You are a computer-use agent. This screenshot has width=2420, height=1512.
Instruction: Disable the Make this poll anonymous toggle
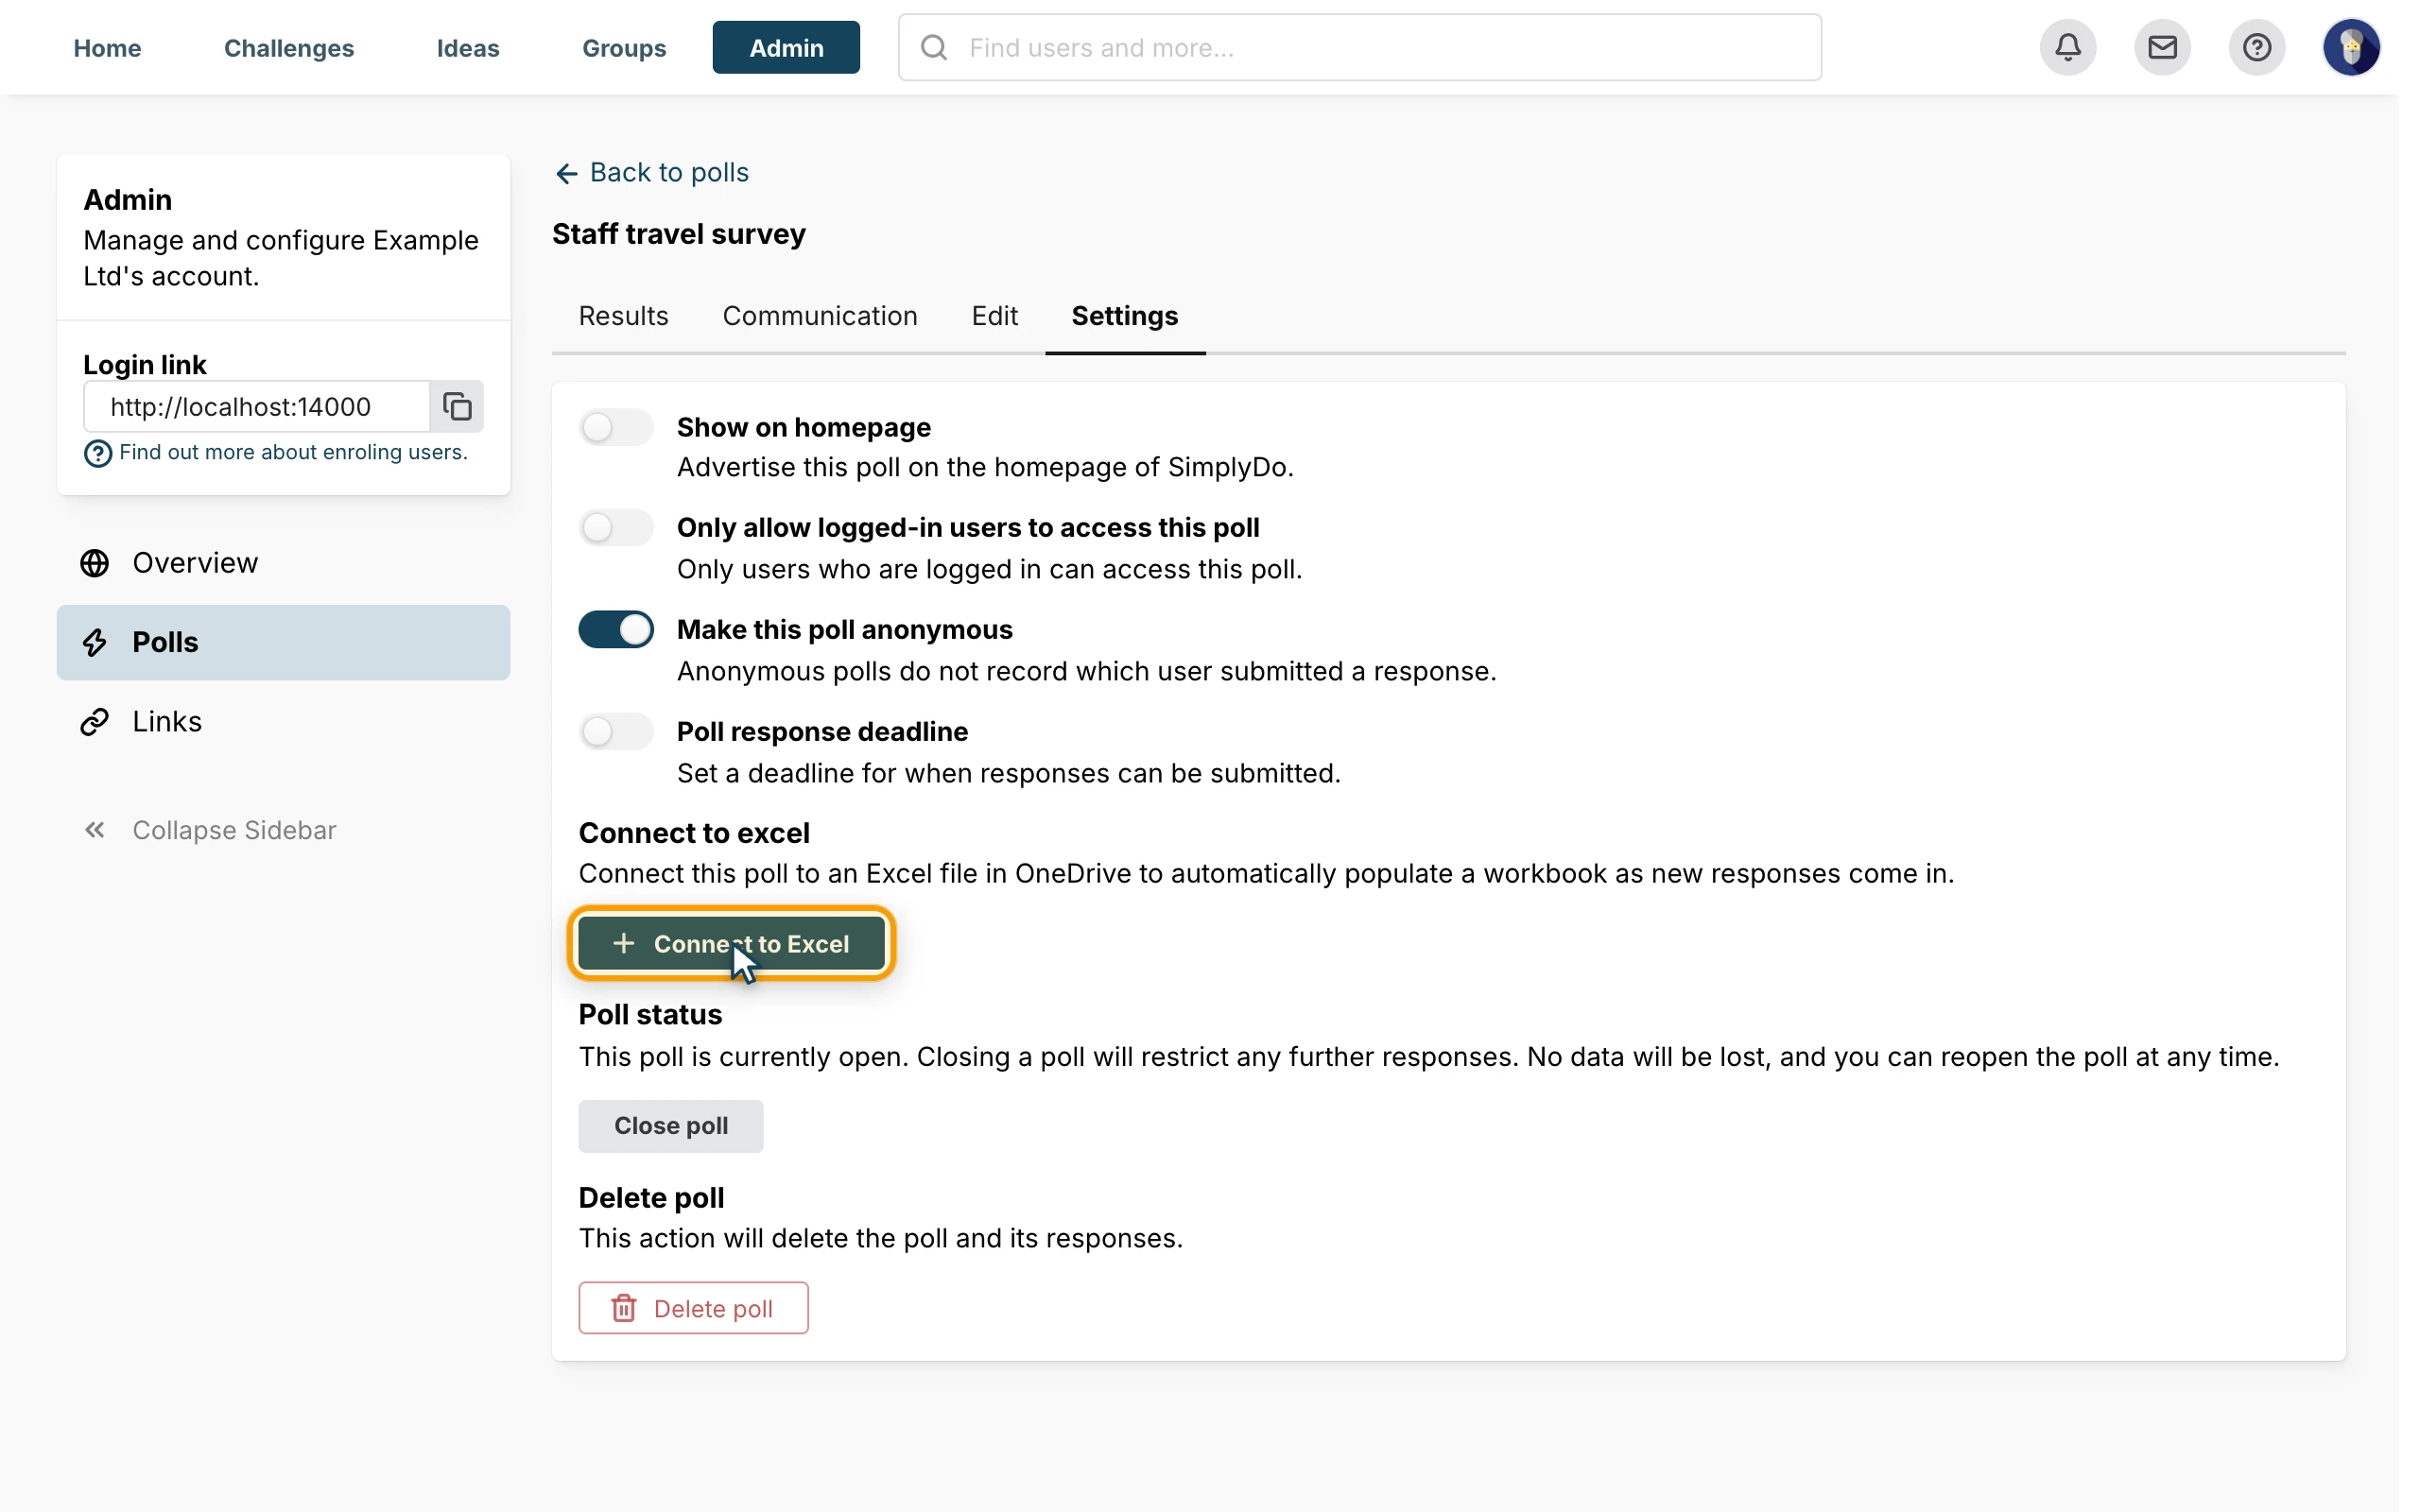coord(616,629)
